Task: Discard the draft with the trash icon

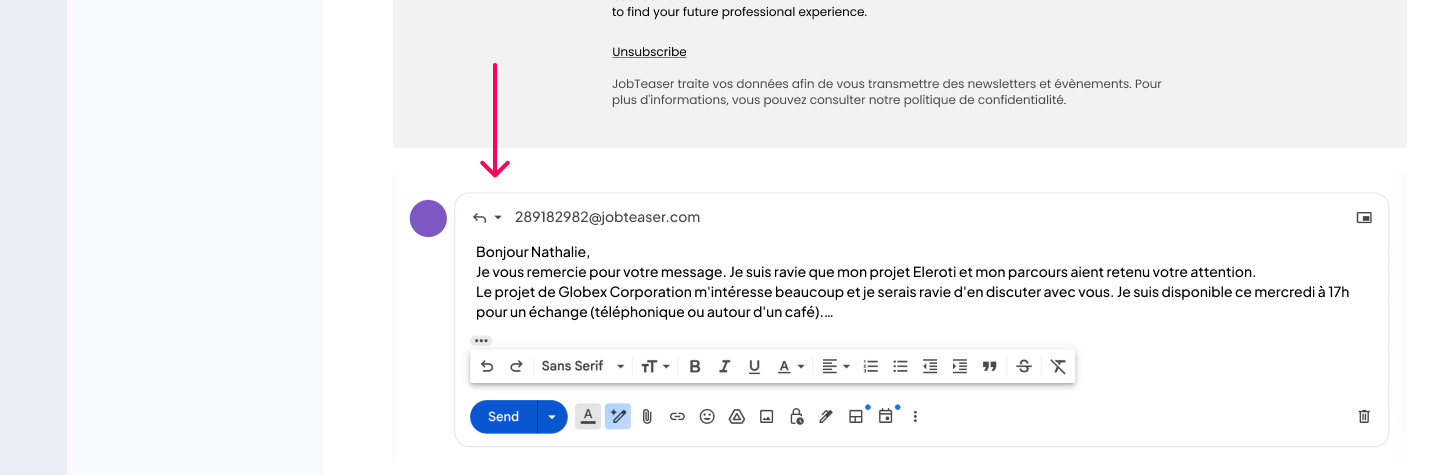Action: (1364, 417)
